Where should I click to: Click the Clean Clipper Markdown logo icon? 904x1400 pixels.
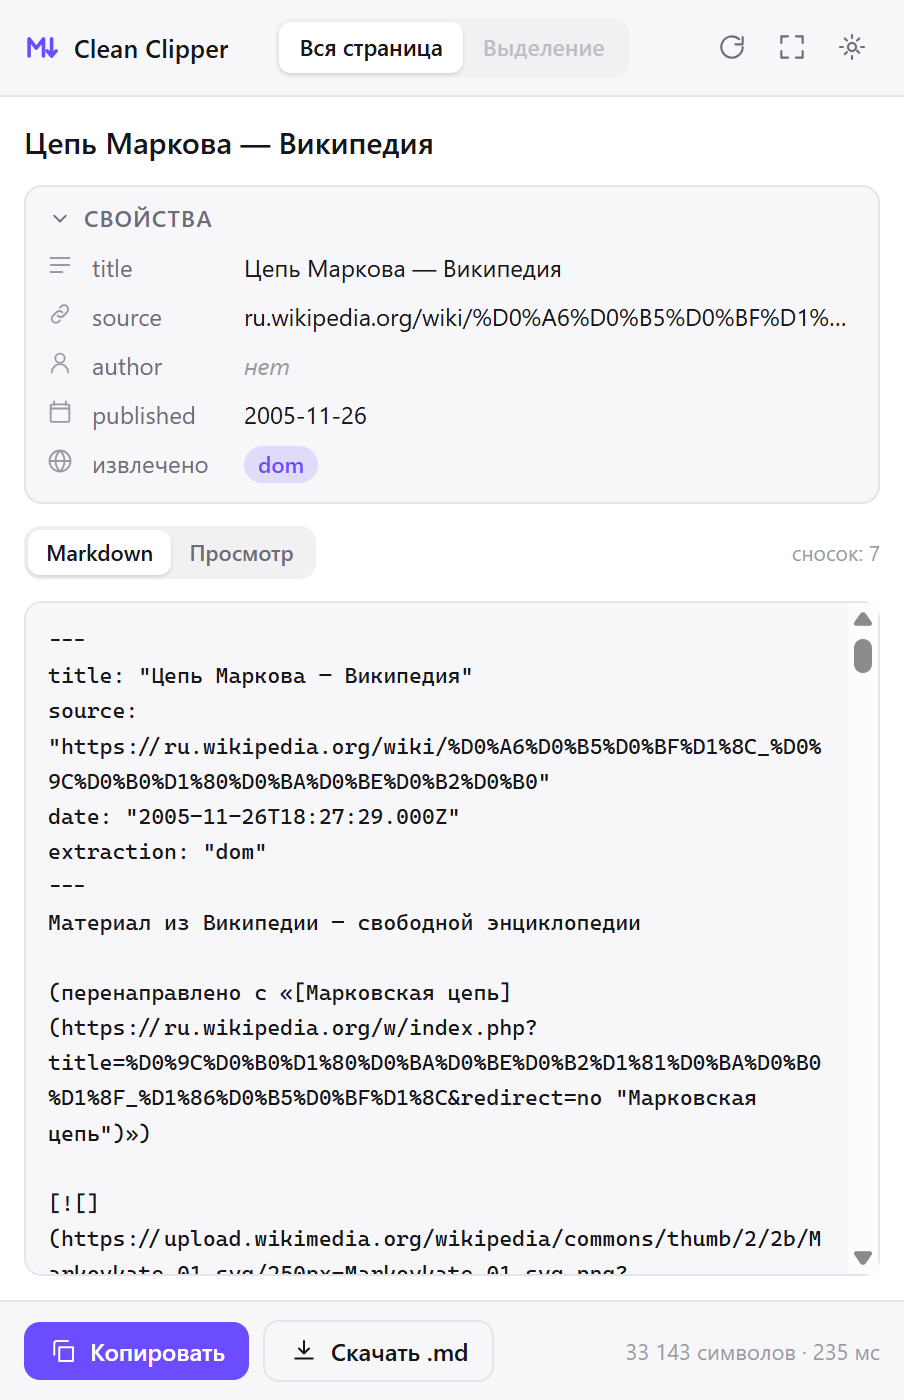pyautogui.click(x=42, y=48)
